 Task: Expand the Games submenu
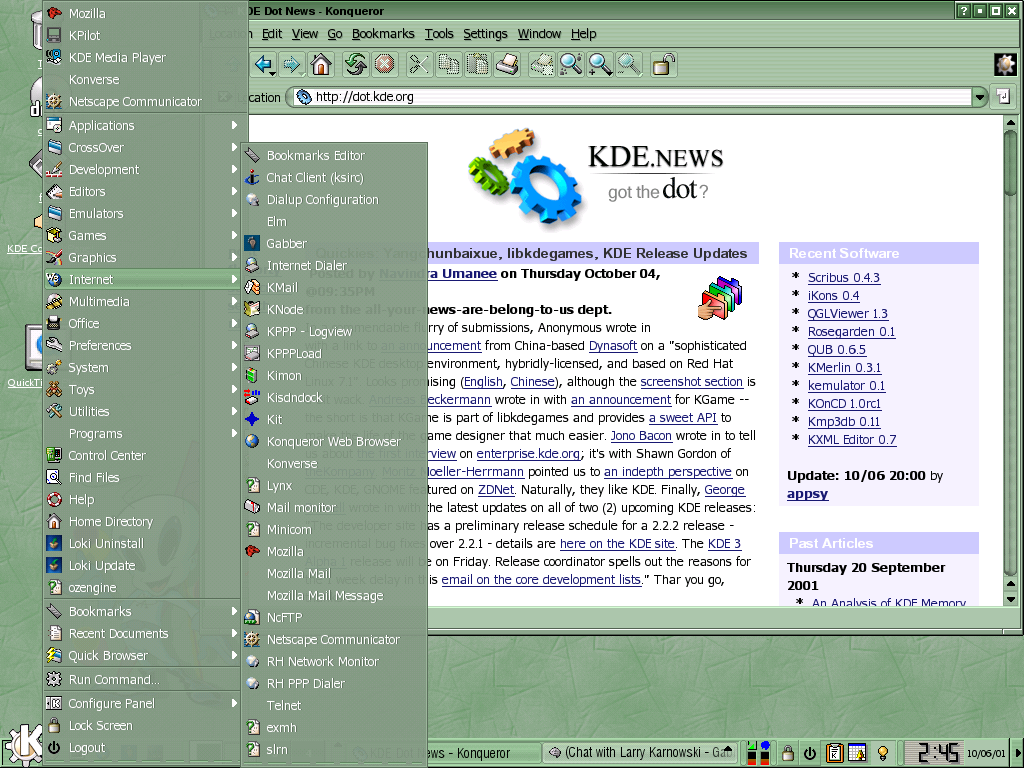pos(142,235)
